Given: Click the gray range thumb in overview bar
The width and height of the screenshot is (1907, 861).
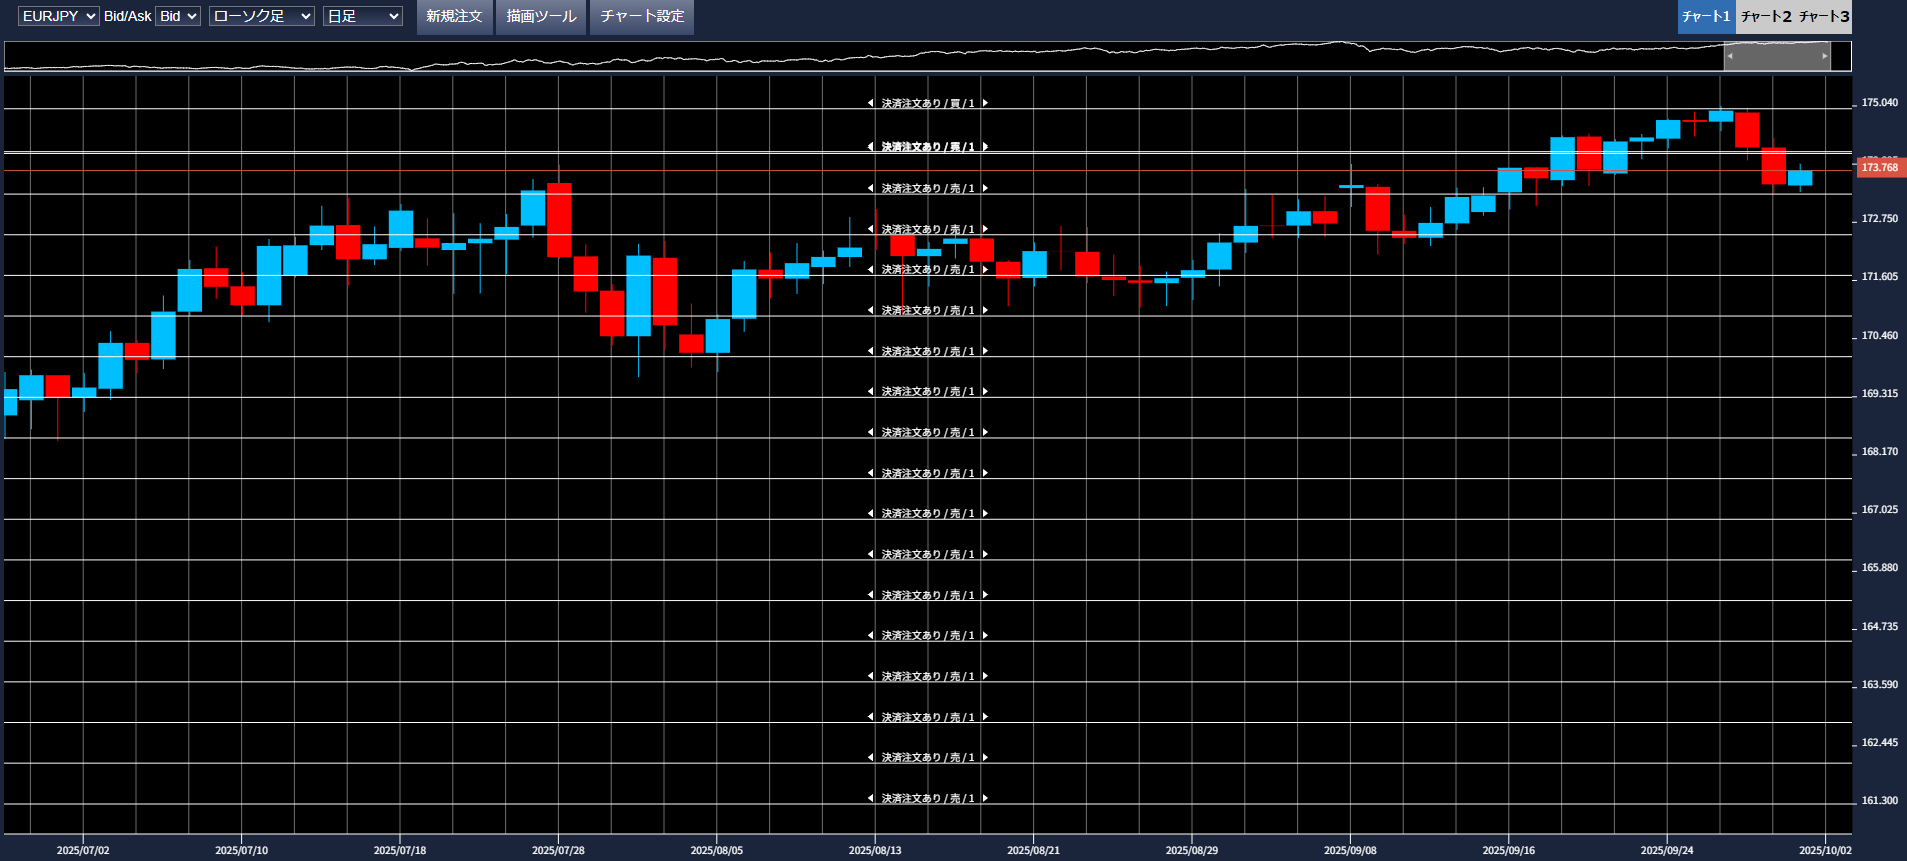Looking at the screenshot, I should coord(1777,56).
